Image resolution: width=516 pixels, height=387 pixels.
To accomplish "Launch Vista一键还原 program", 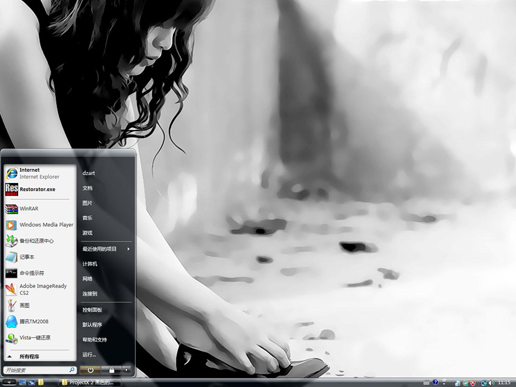I will [x=39, y=338].
